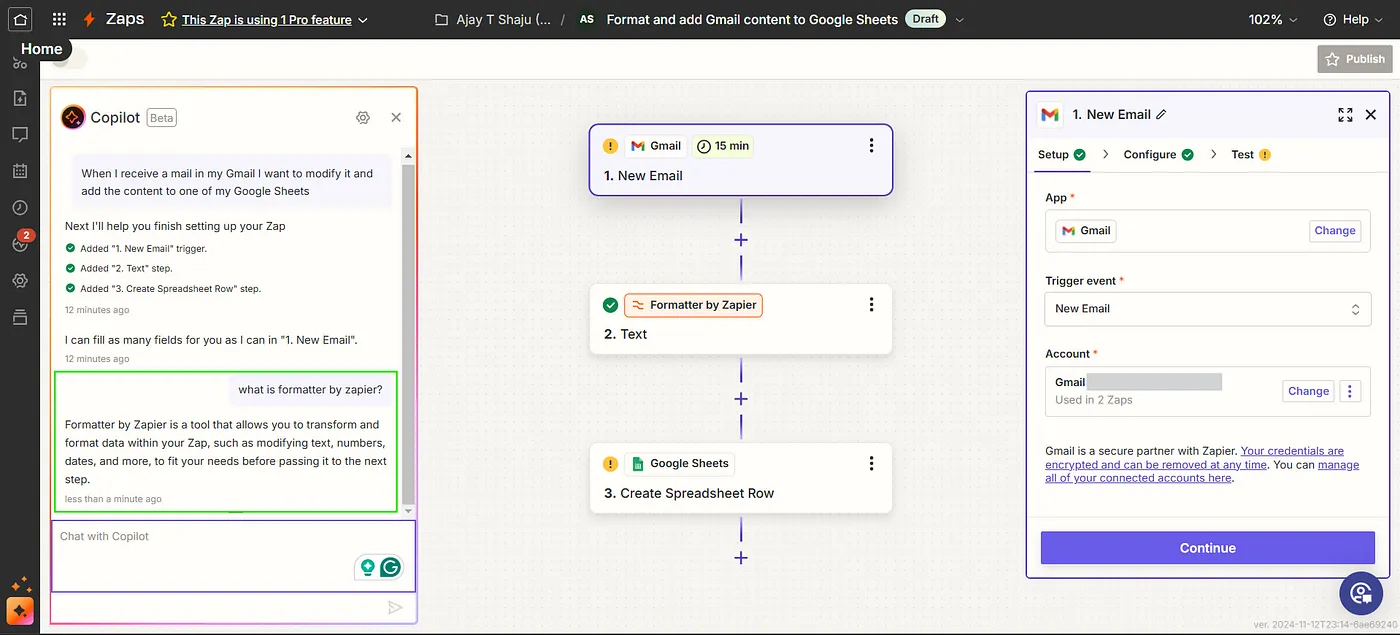Image resolution: width=1400 pixels, height=635 pixels.
Task: Click the Publish button
Action: [1355, 59]
